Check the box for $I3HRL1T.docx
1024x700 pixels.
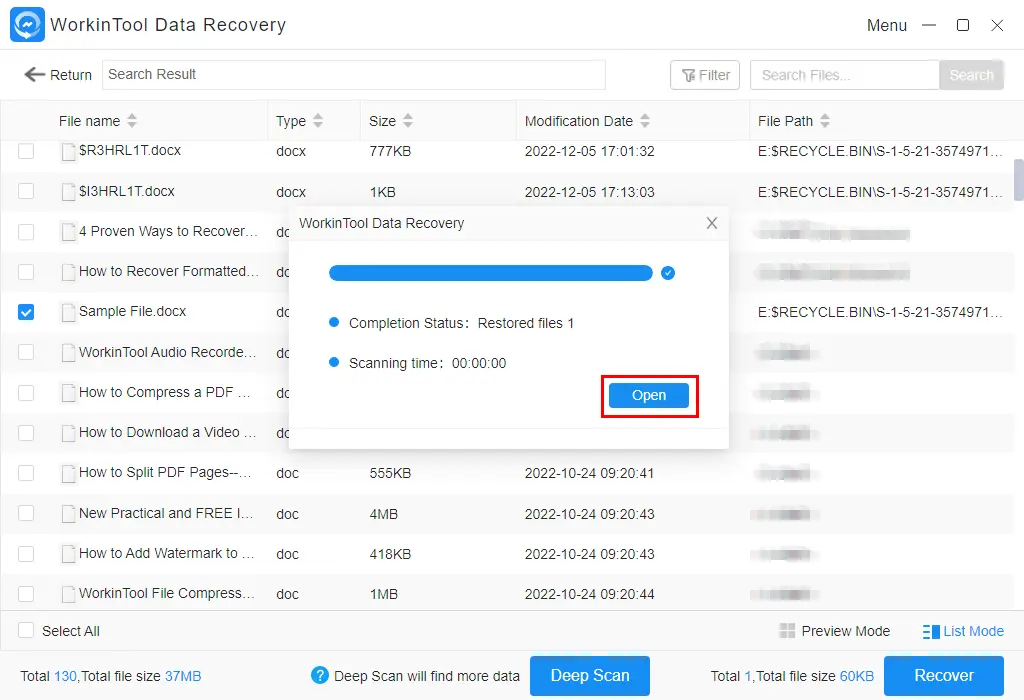coord(26,191)
